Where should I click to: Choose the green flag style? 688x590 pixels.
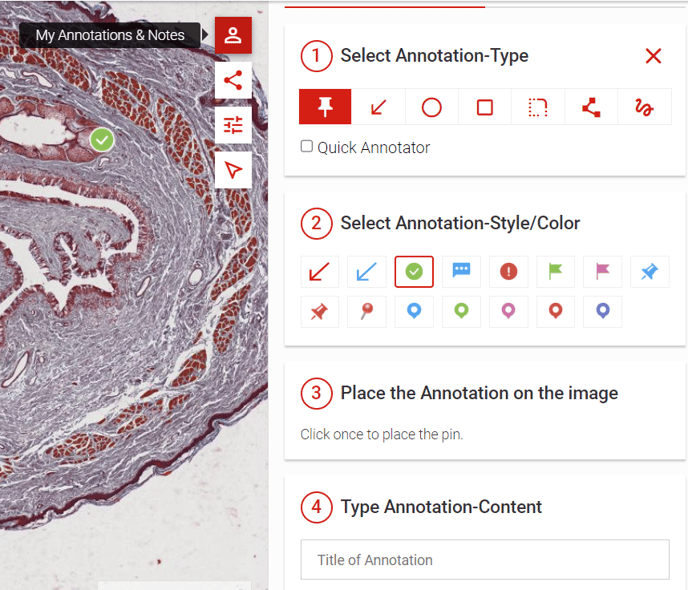(x=555, y=272)
